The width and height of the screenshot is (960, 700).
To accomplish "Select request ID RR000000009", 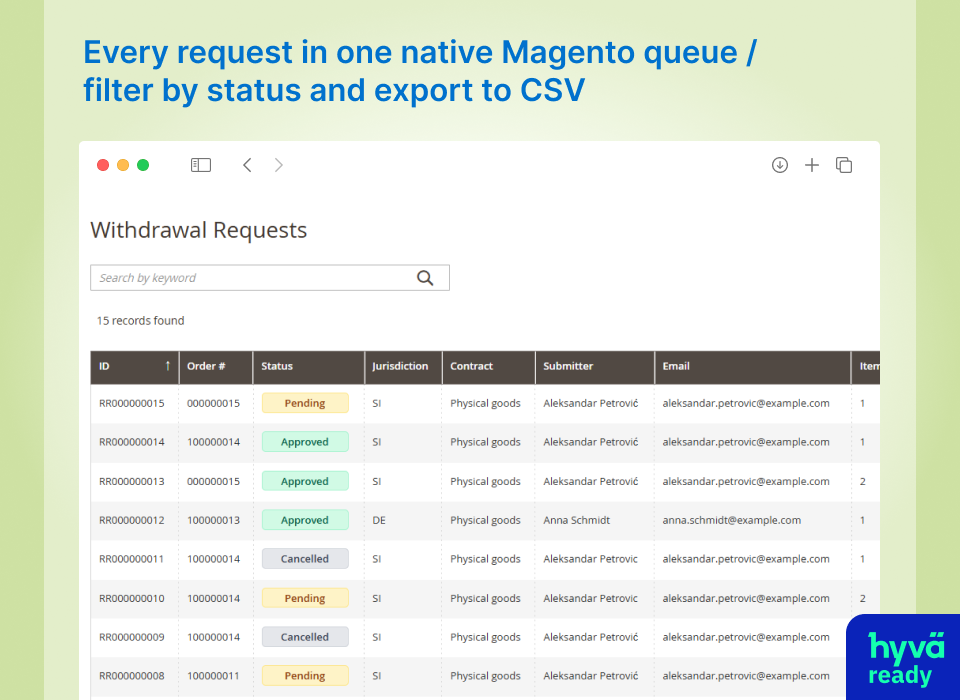I will coord(132,637).
